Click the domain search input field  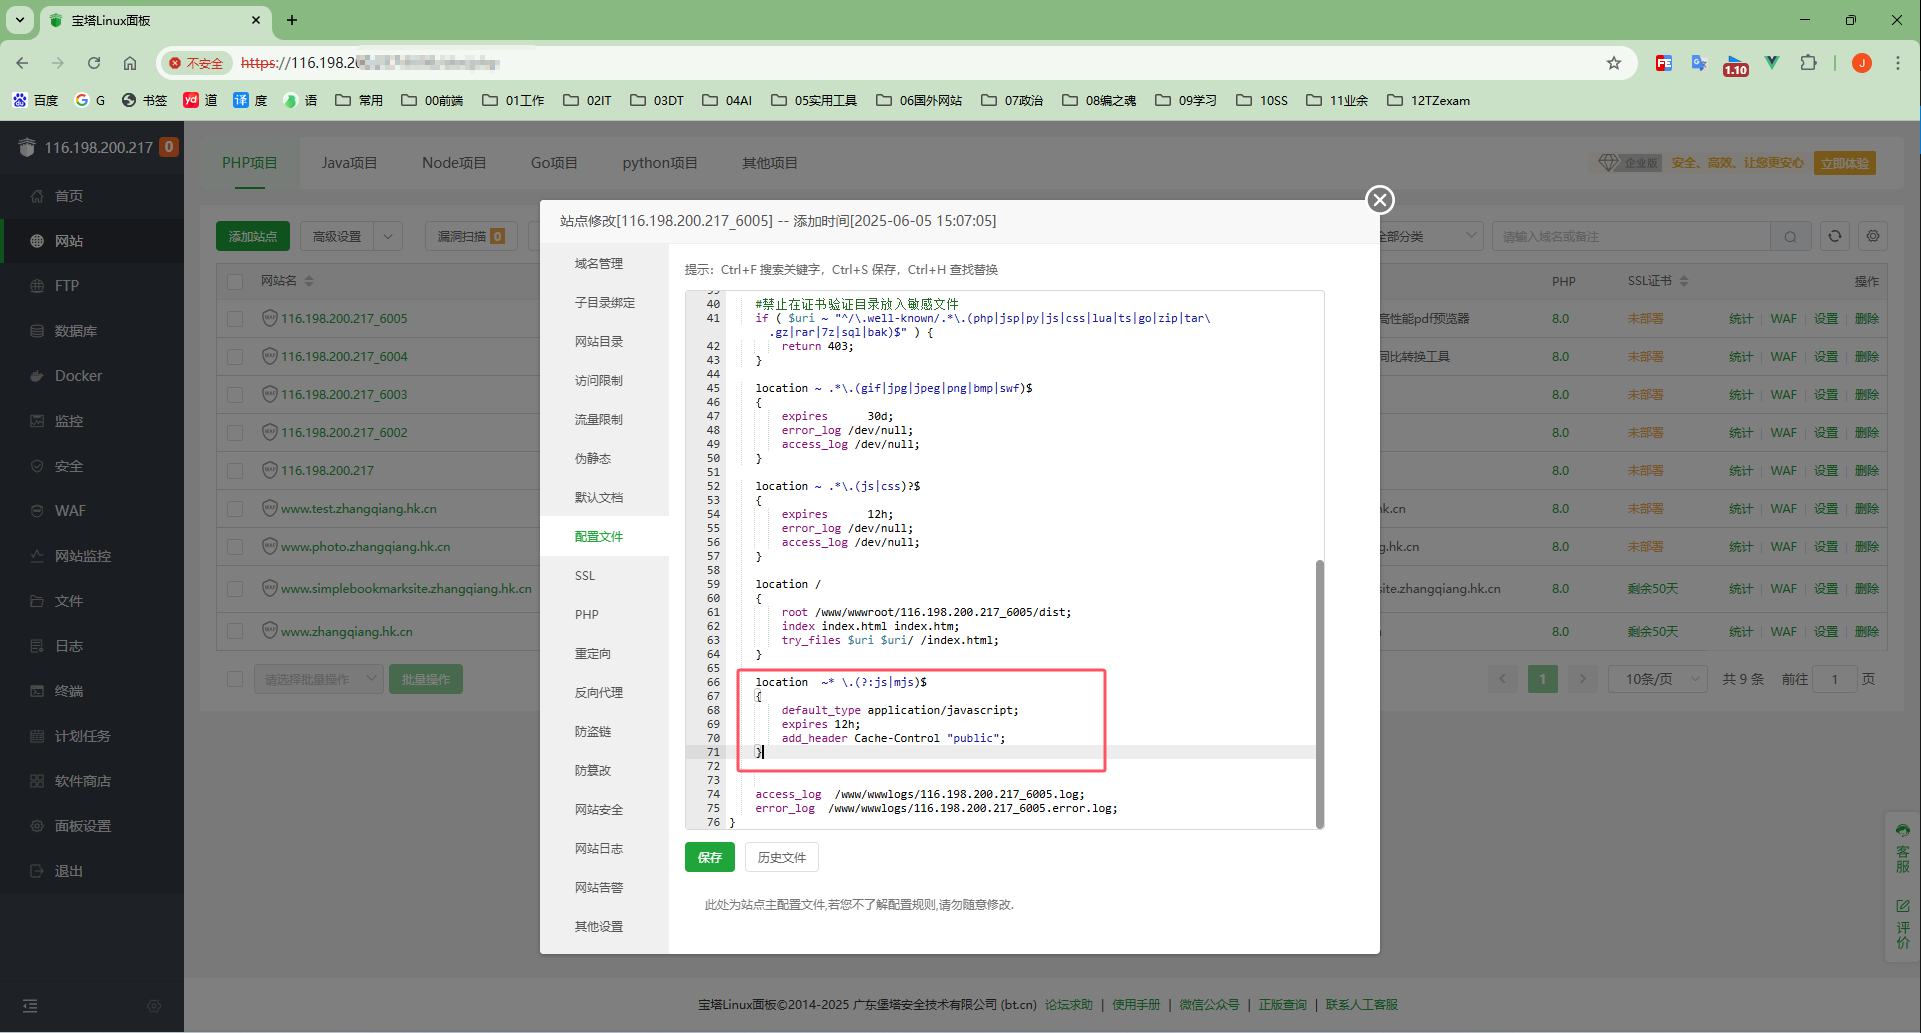1630,236
